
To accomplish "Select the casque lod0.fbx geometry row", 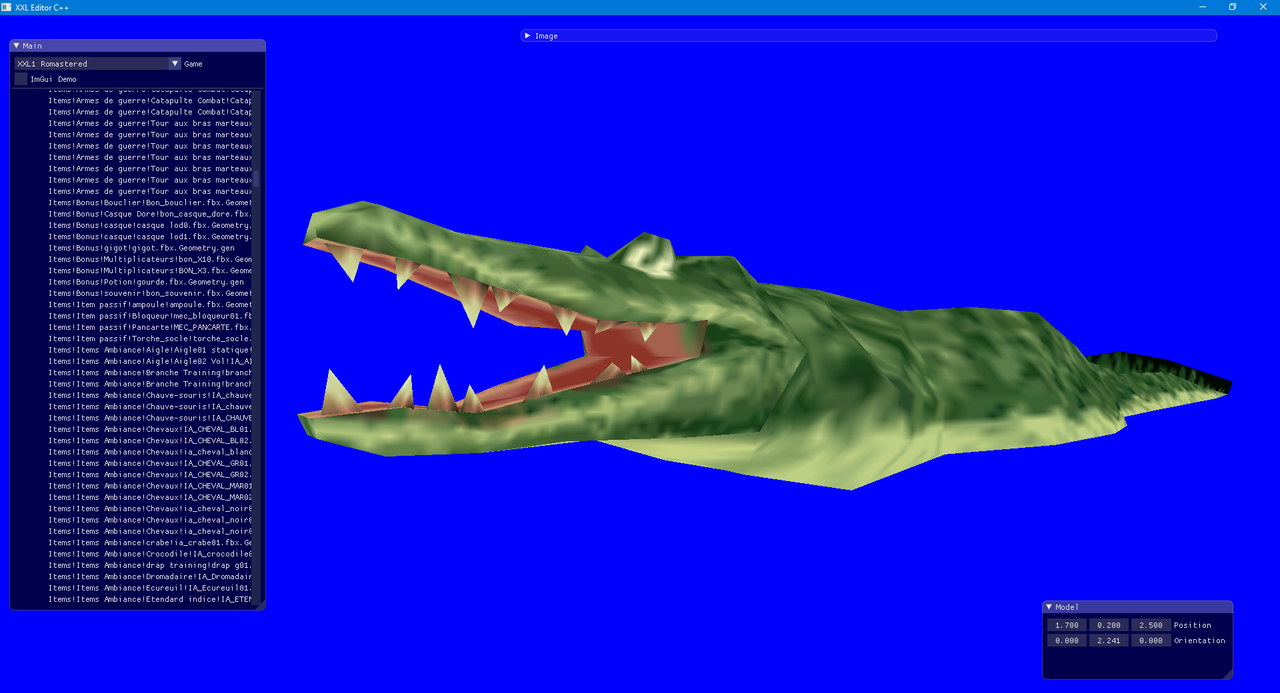I will (150, 225).
